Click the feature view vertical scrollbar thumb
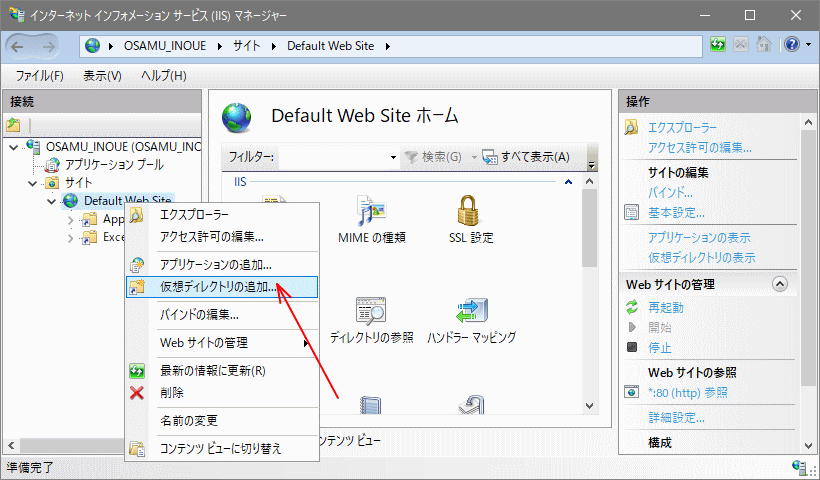The width and height of the screenshot is (820, 480). tap(589, 228)
